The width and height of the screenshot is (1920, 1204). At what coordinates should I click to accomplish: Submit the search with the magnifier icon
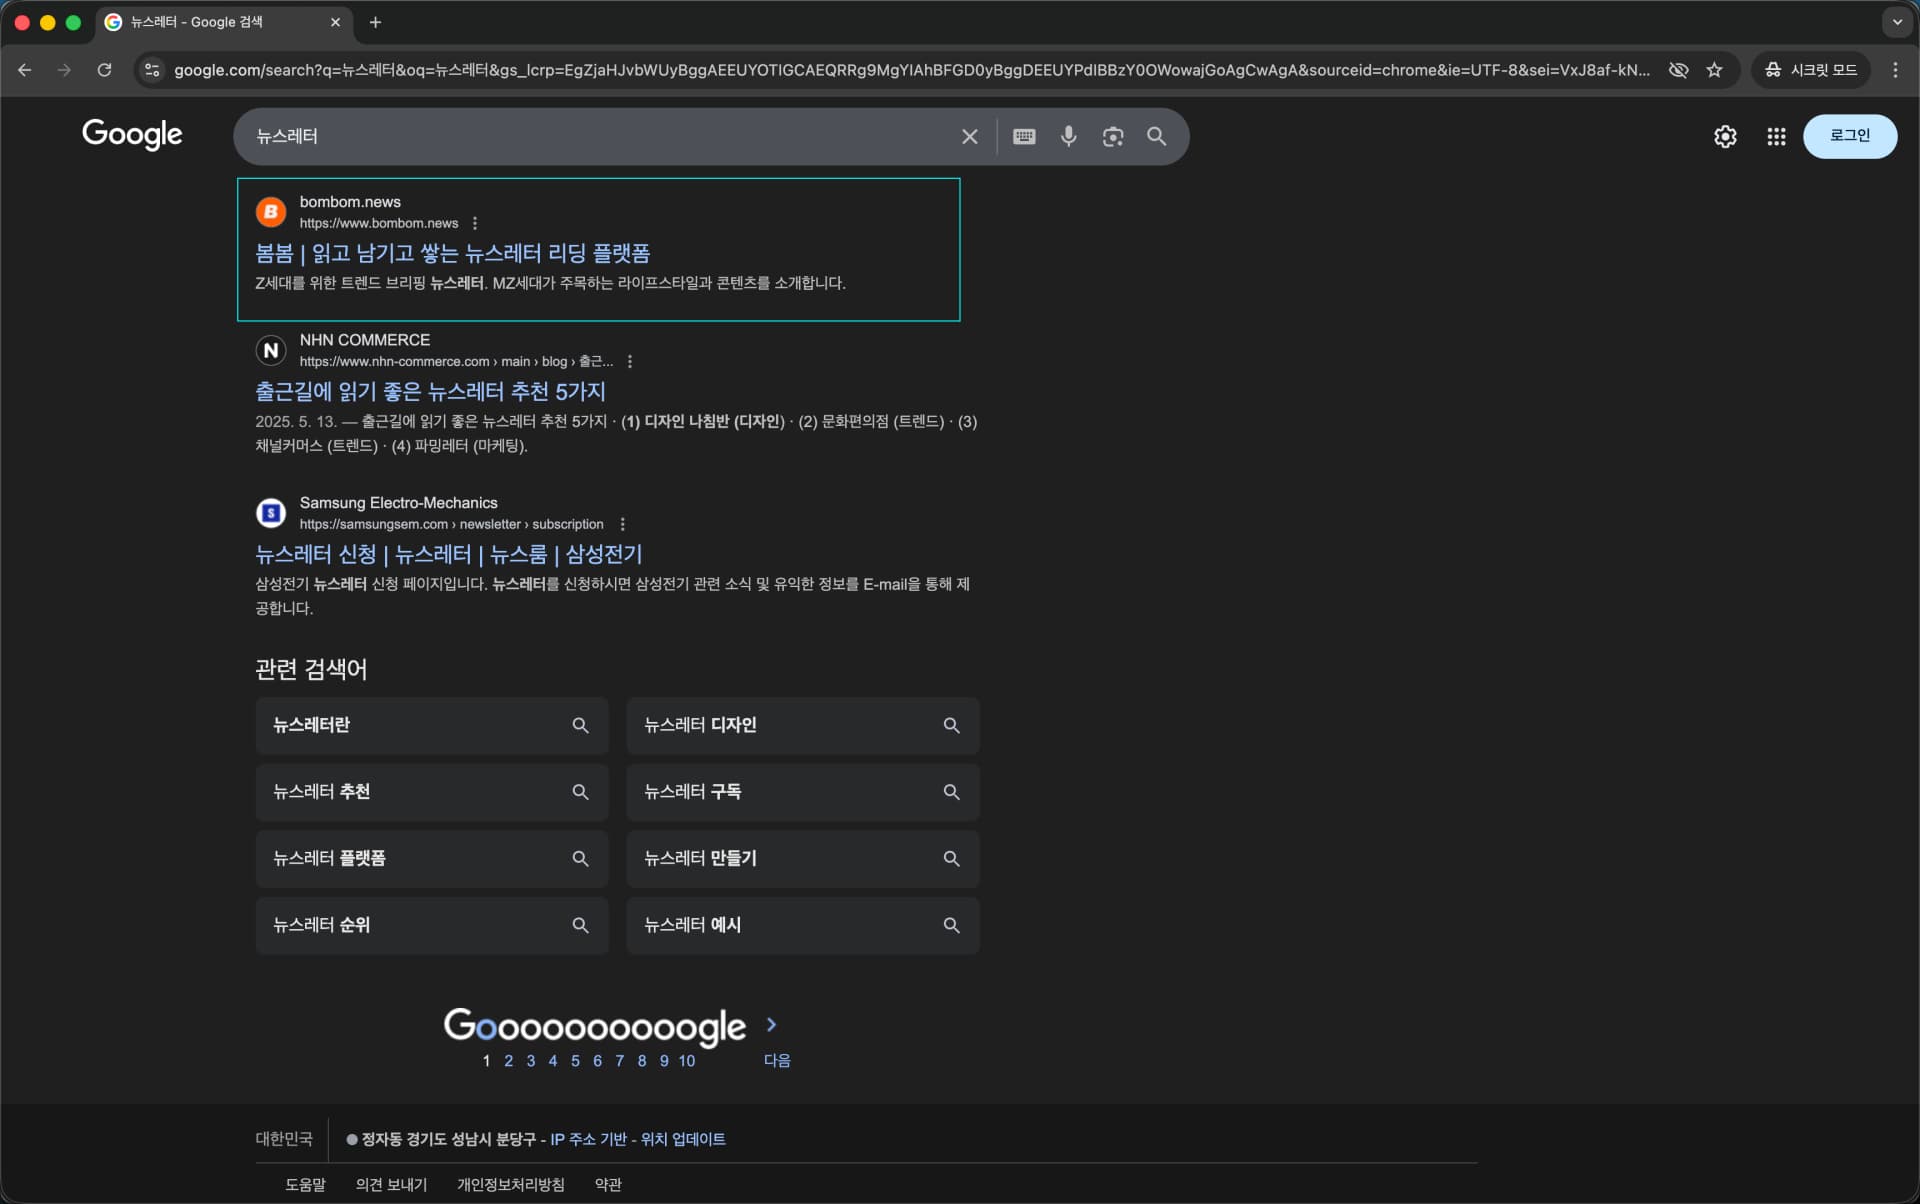coord(1156,136)
